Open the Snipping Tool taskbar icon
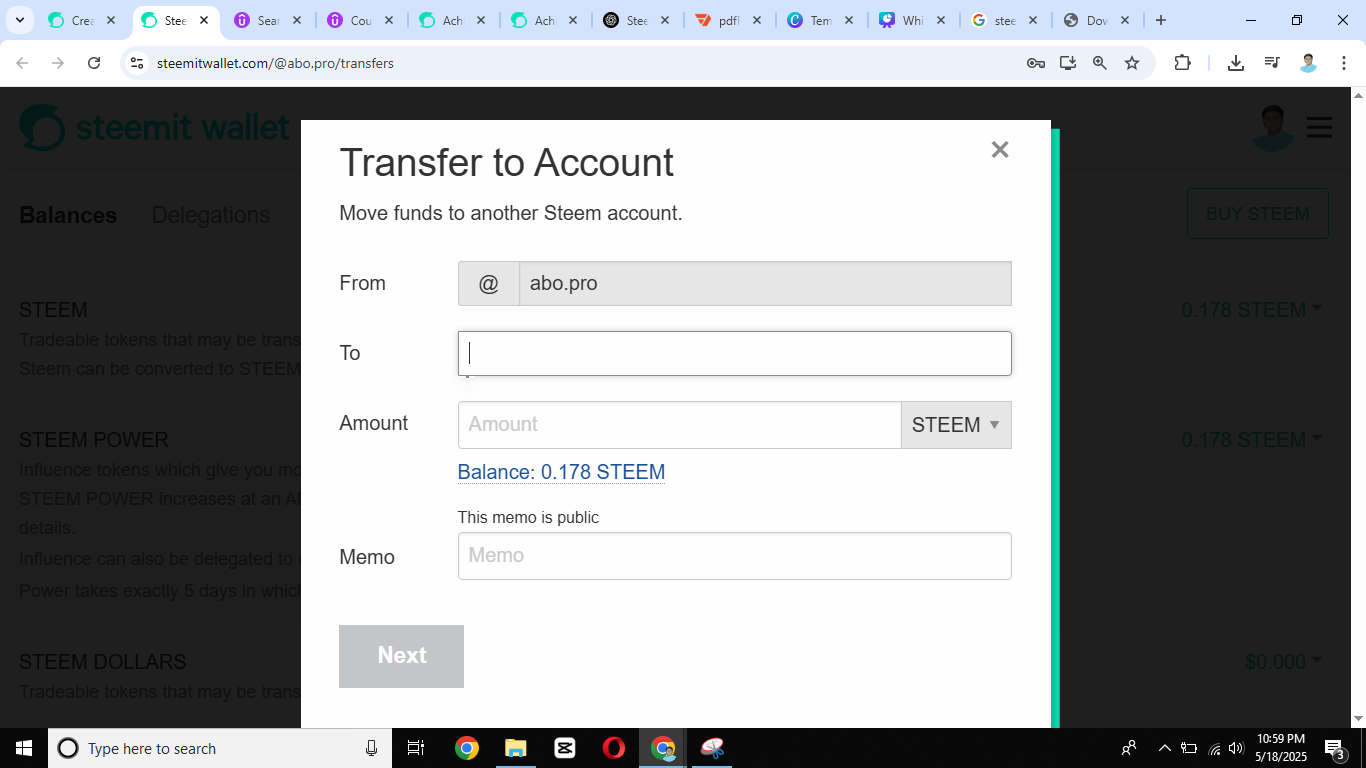1366x768 pixels. (712, 748)
